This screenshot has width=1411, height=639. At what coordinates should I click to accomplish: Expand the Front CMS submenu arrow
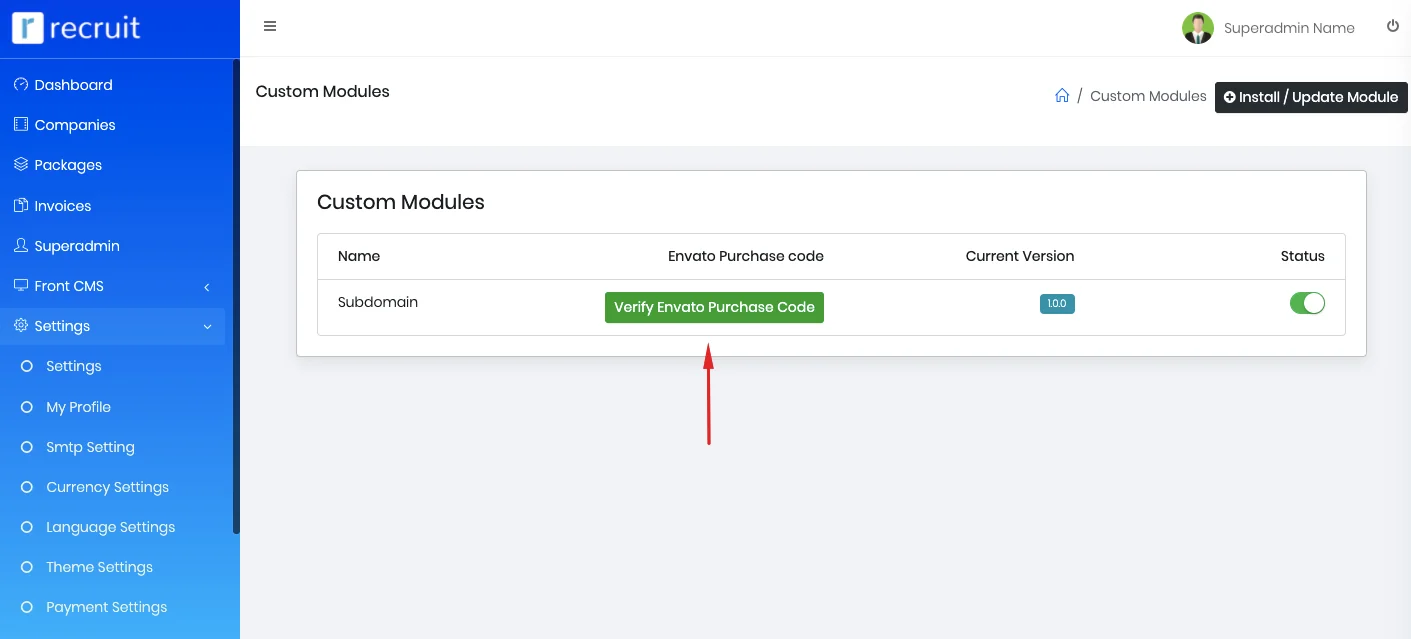point(207,287)
